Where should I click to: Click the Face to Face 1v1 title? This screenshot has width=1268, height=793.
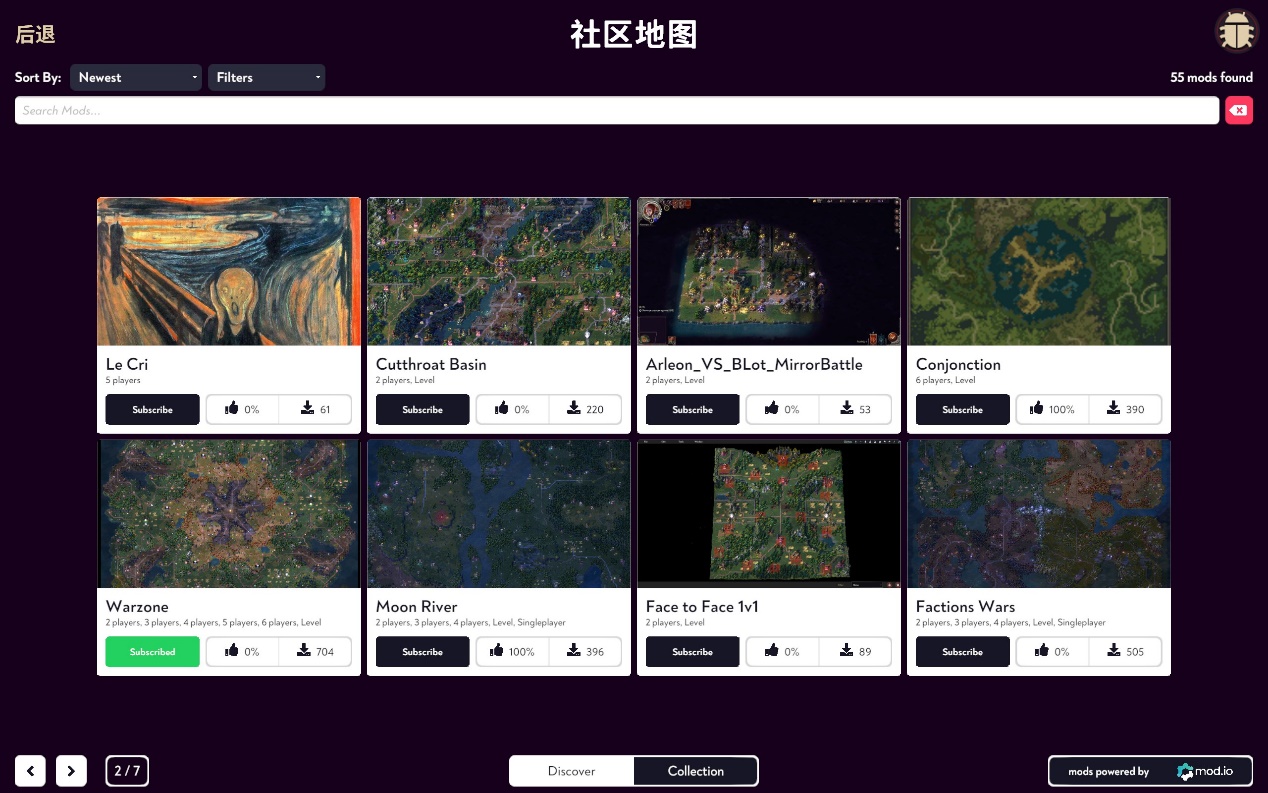click(x=702, y=606)
